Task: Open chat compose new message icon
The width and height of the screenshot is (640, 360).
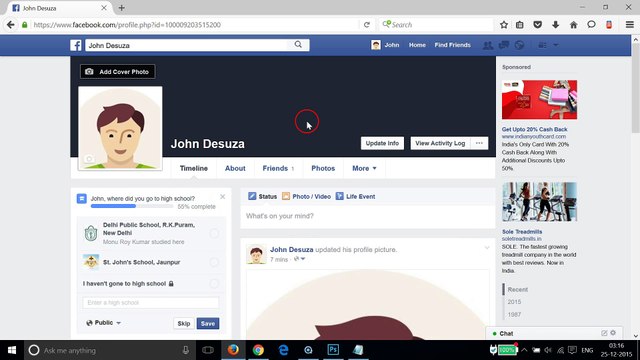Action: pyautogui.click(x=604, y=333)
